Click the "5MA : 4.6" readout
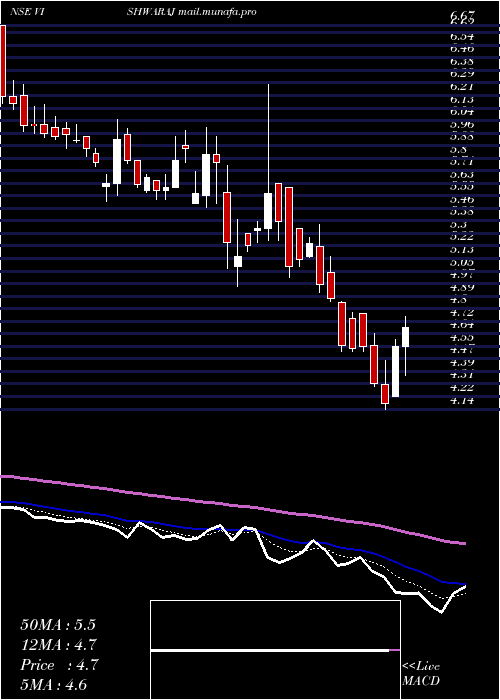The height and width of the screenshot is (700, 500). (54, 685)
